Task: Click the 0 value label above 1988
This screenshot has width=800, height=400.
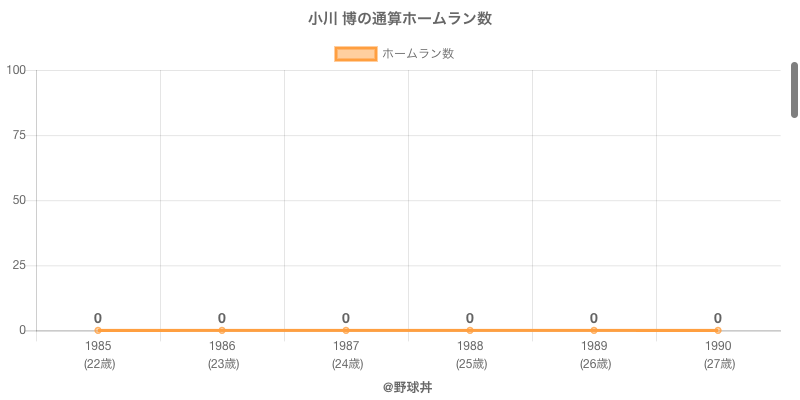Action: 470,318
